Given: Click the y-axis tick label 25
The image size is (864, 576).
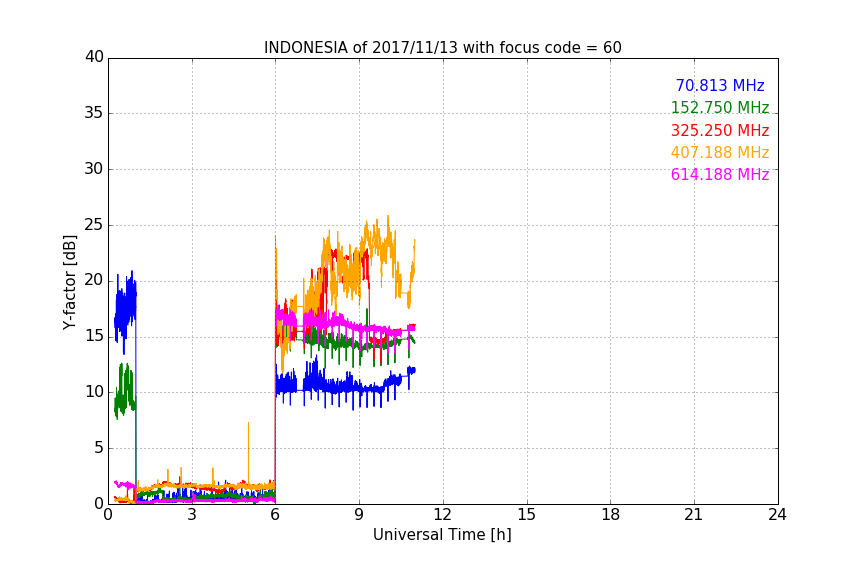Looking at the screenshot, I should (x=94, y=225).
